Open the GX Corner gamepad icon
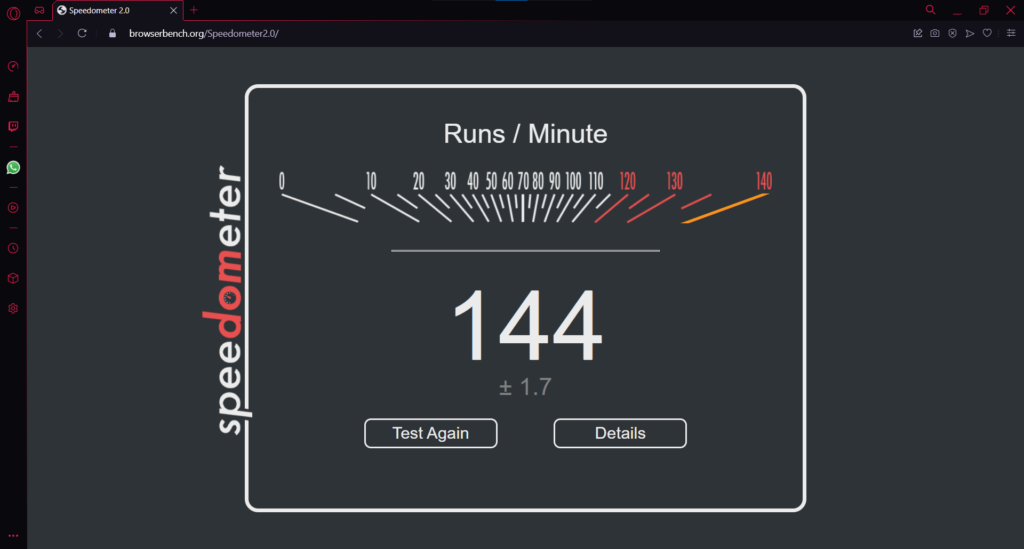 click(x=39, y=10)
